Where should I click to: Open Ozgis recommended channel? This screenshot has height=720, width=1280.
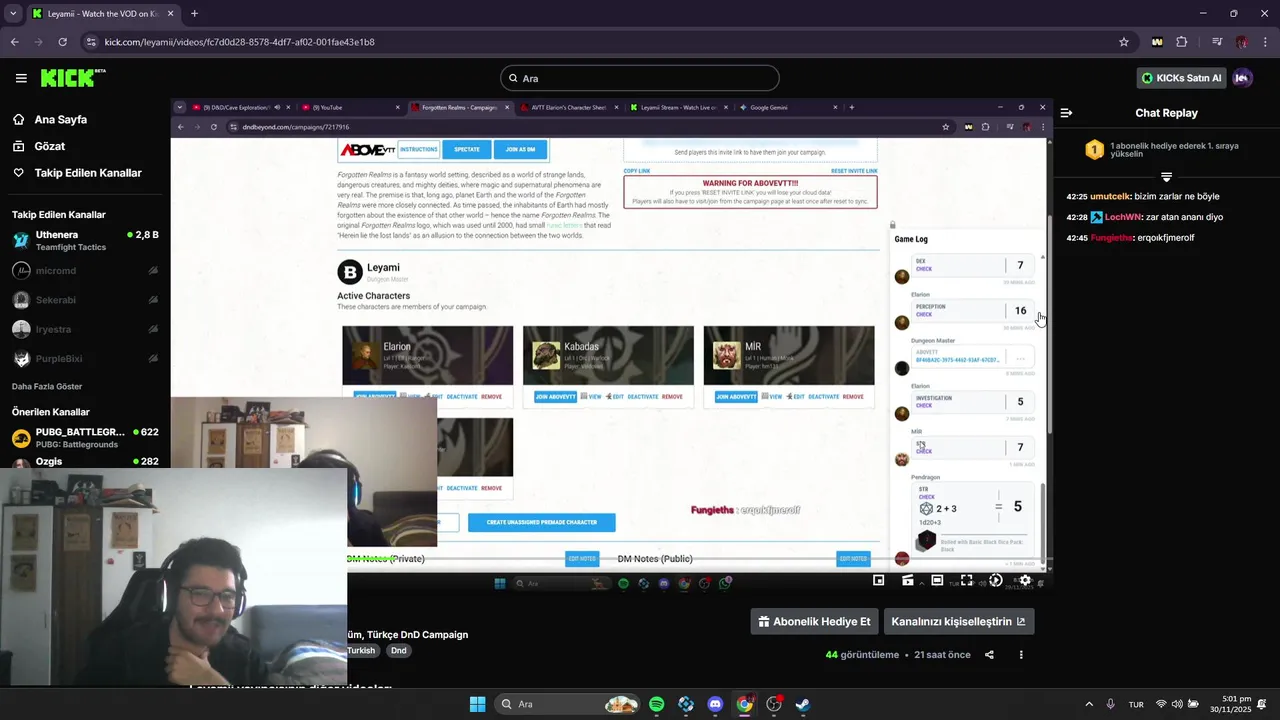[x=85, y=461]
